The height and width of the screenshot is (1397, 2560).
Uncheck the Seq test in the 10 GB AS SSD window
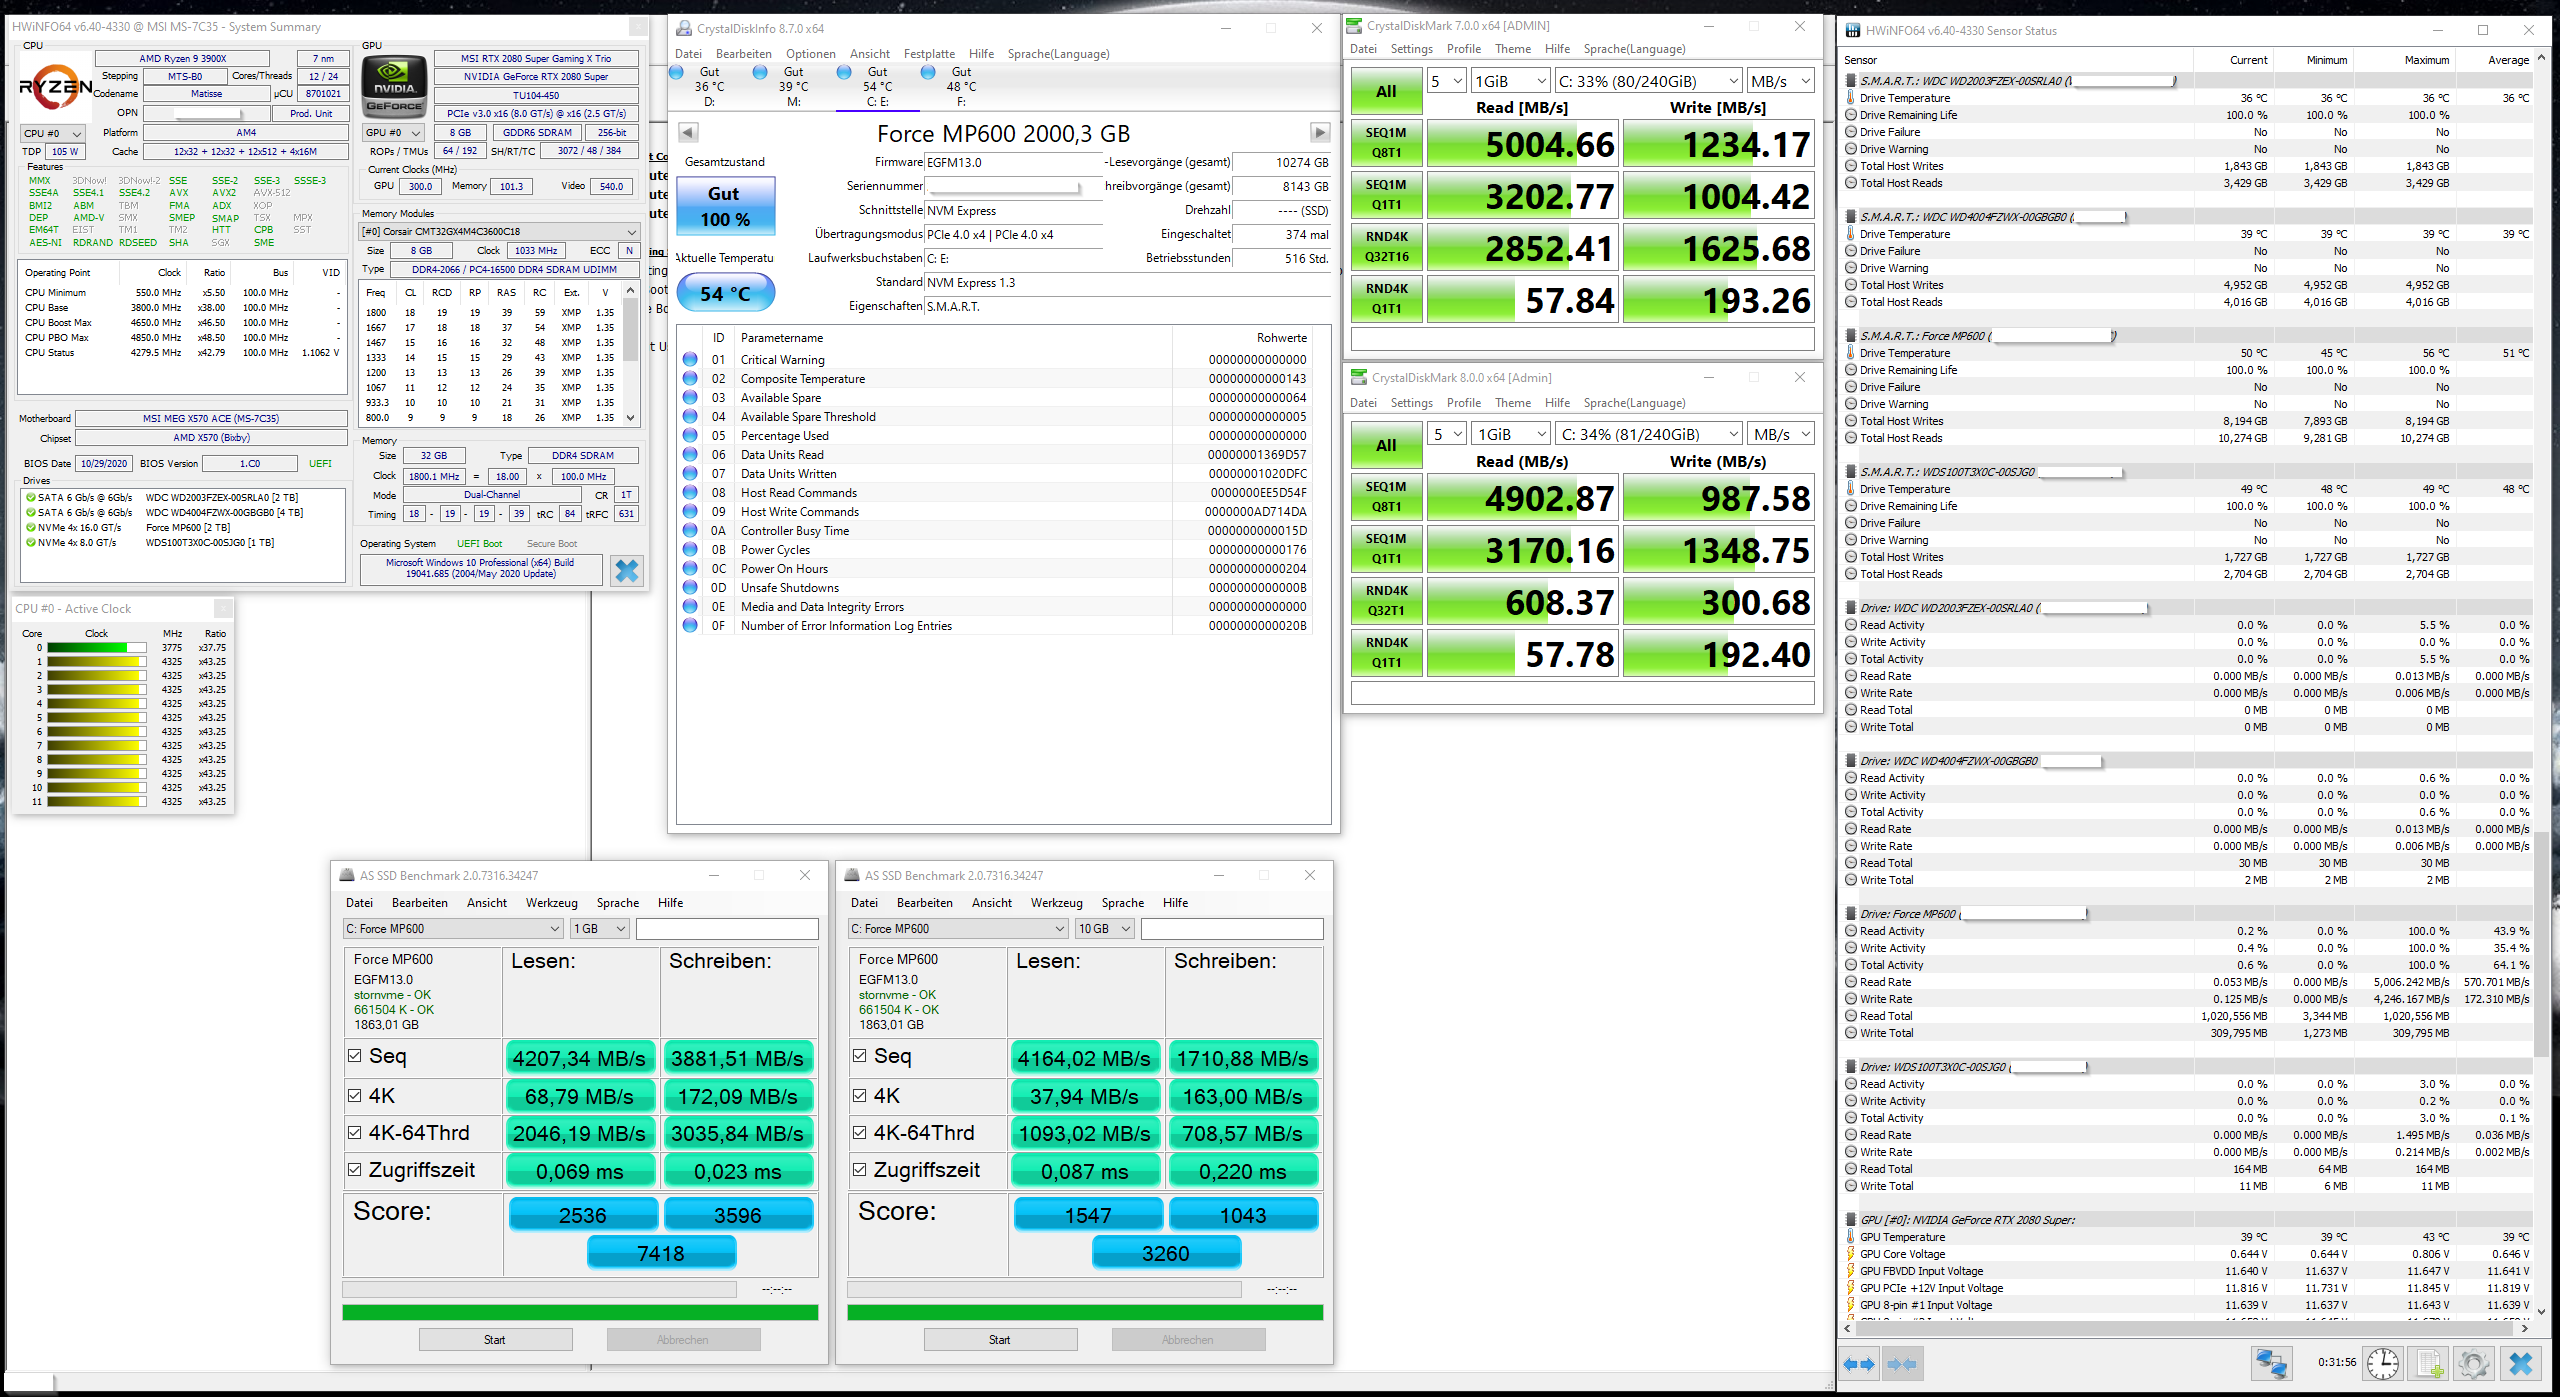860,1055
